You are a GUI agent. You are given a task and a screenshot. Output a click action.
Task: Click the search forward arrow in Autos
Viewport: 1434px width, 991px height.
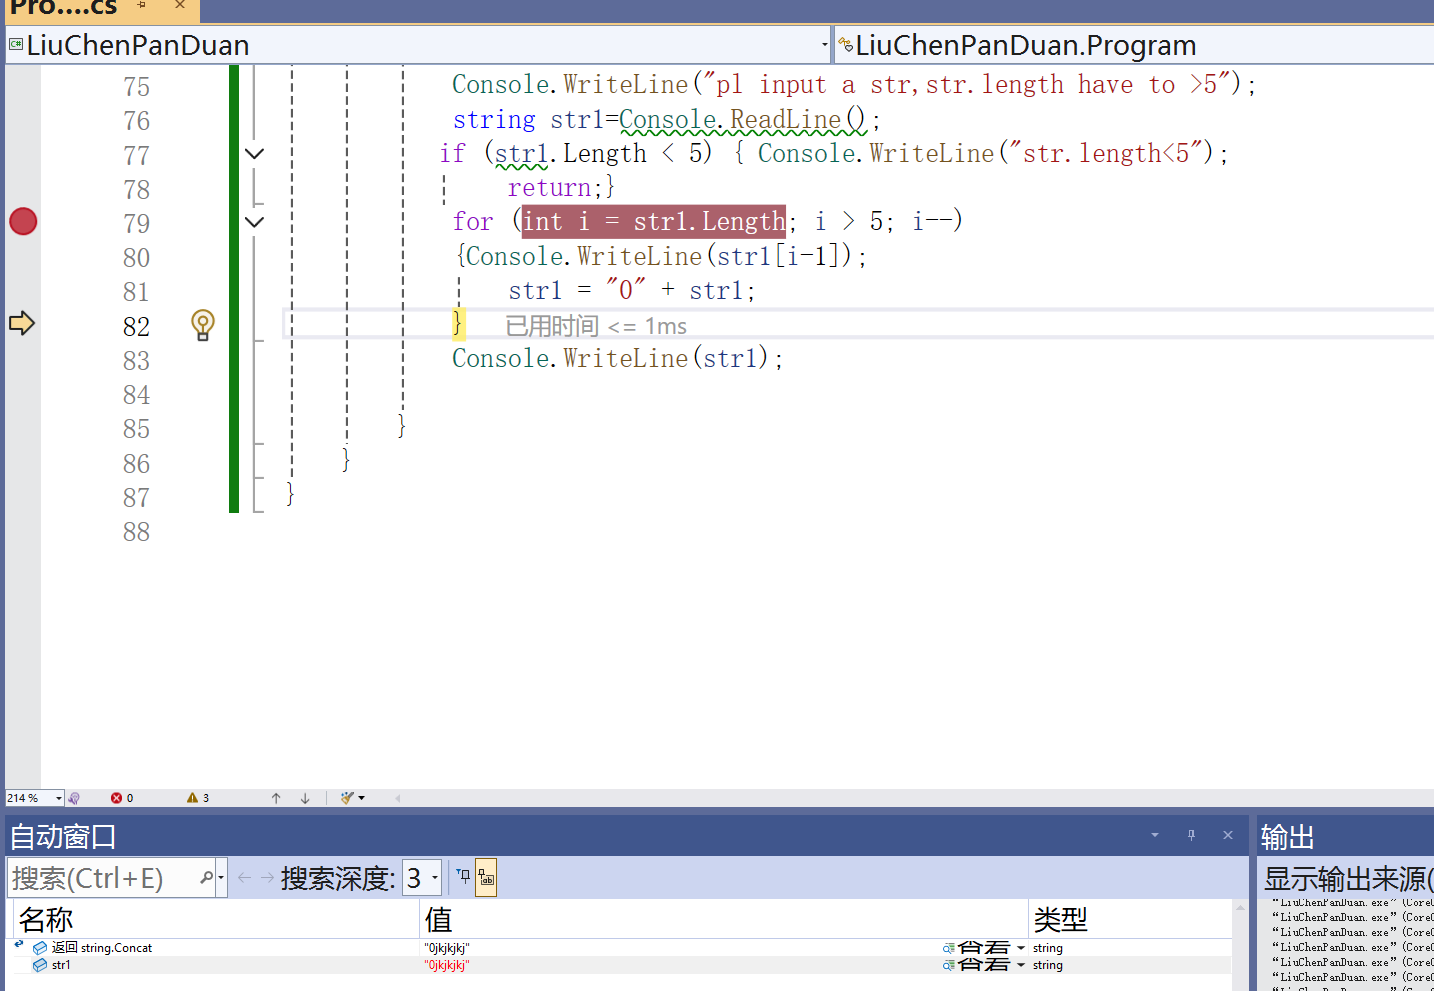tap(267, 878)
